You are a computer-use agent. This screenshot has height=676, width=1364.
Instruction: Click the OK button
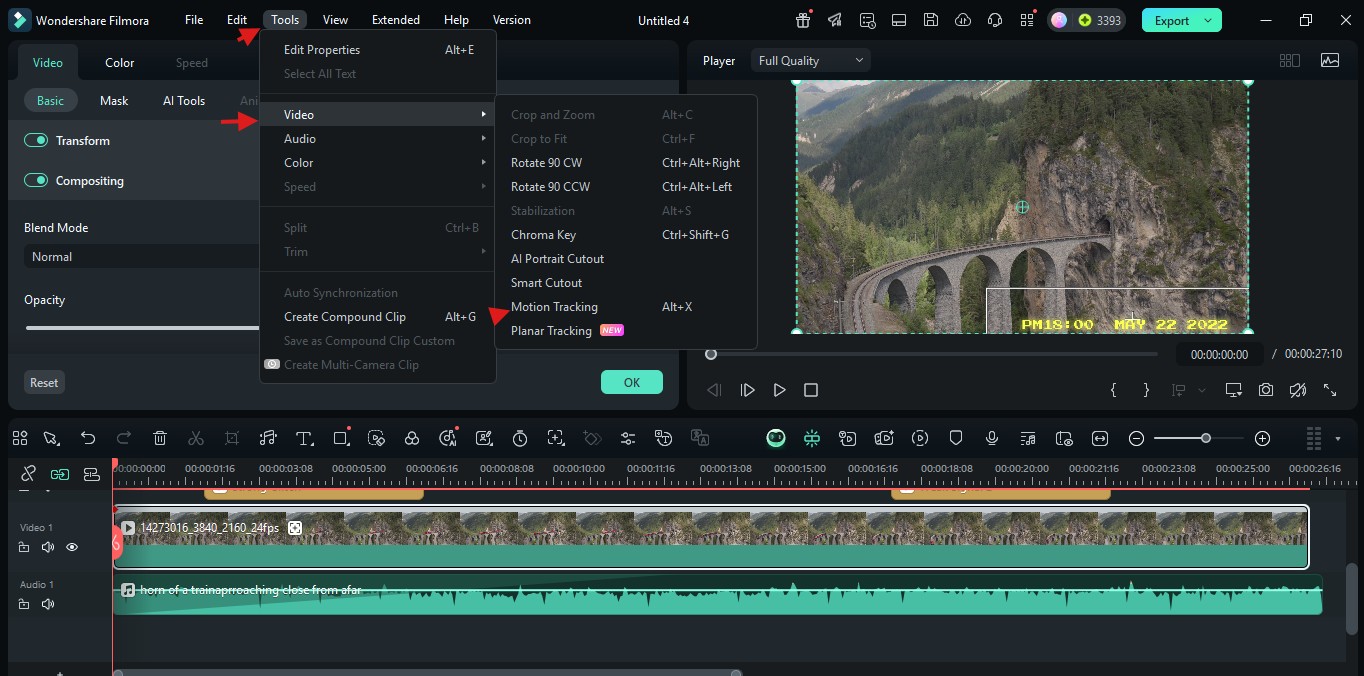coord(632,382)
